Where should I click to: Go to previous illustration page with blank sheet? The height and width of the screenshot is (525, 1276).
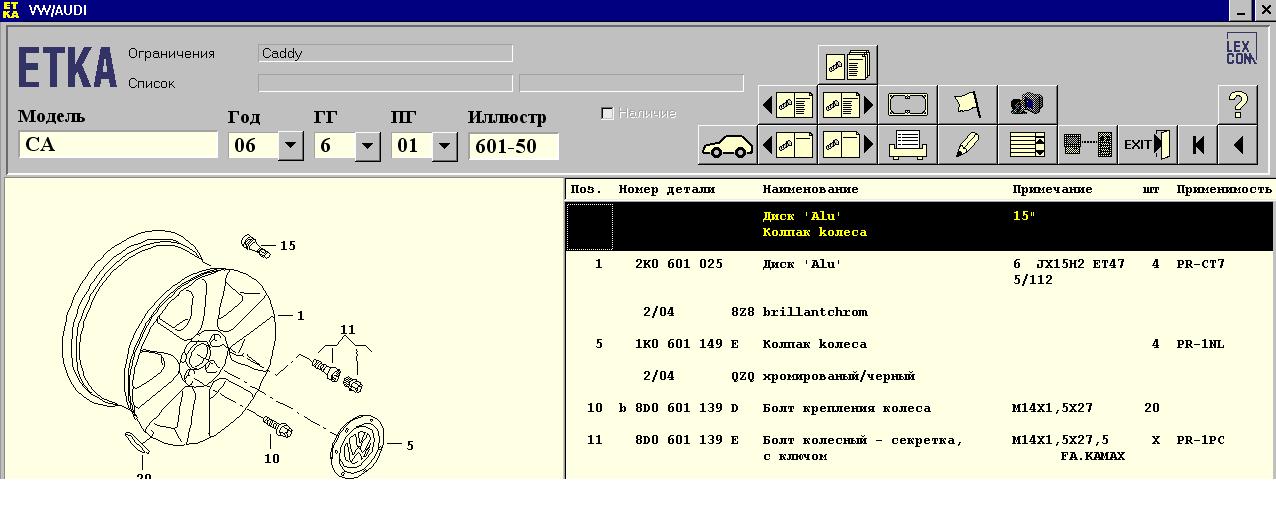[787, 145]
